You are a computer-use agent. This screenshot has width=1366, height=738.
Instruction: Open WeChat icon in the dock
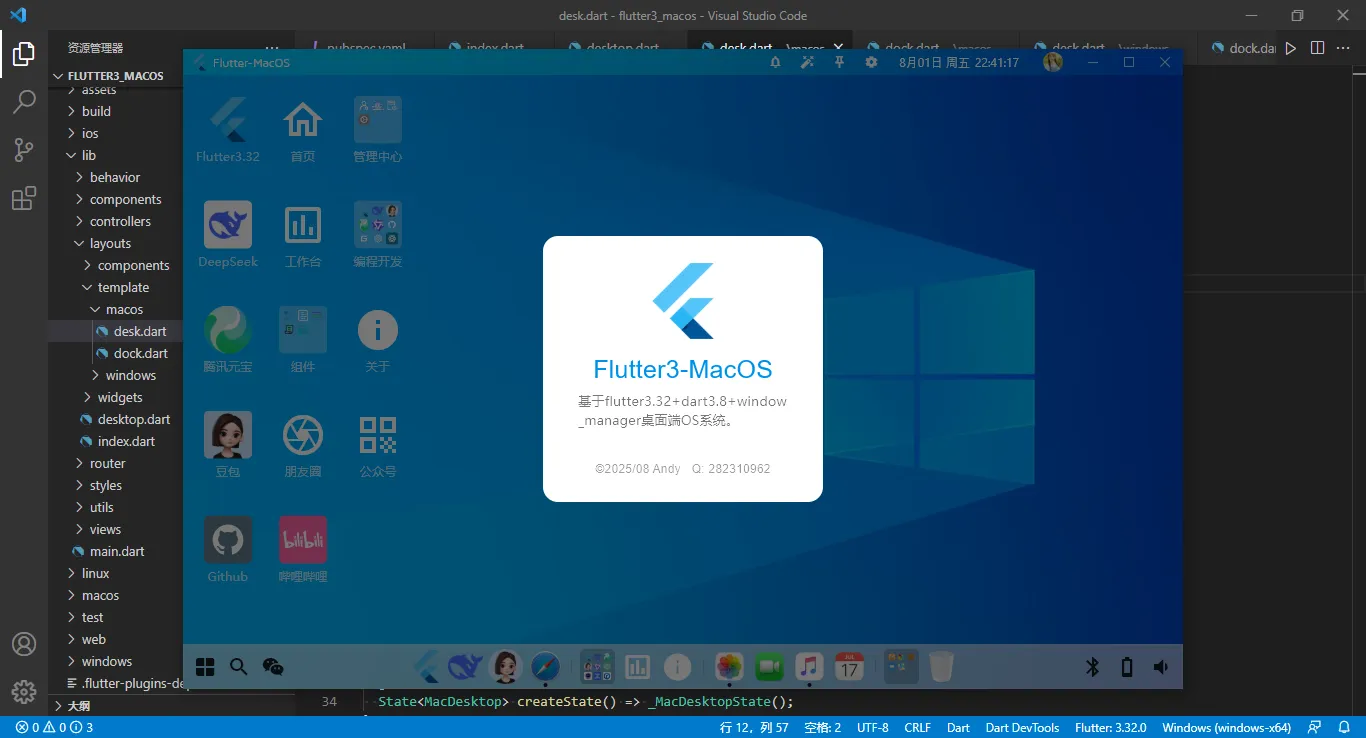(273, 667)
